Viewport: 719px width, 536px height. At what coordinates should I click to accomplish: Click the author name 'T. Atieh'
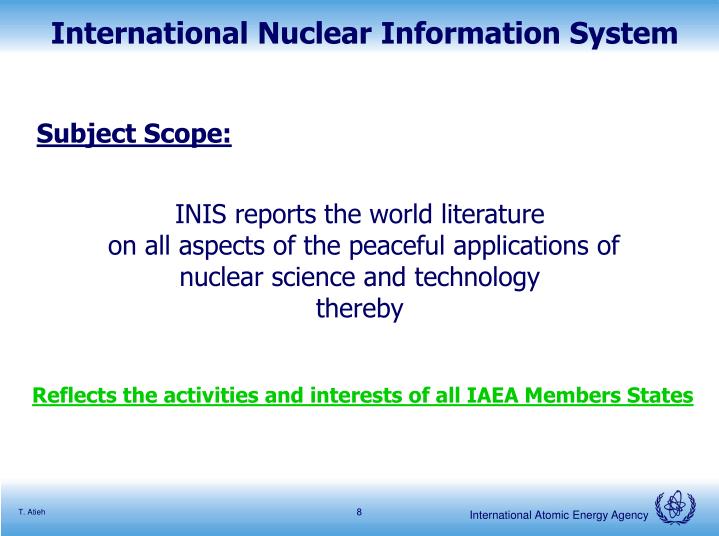tap(32, 512)
